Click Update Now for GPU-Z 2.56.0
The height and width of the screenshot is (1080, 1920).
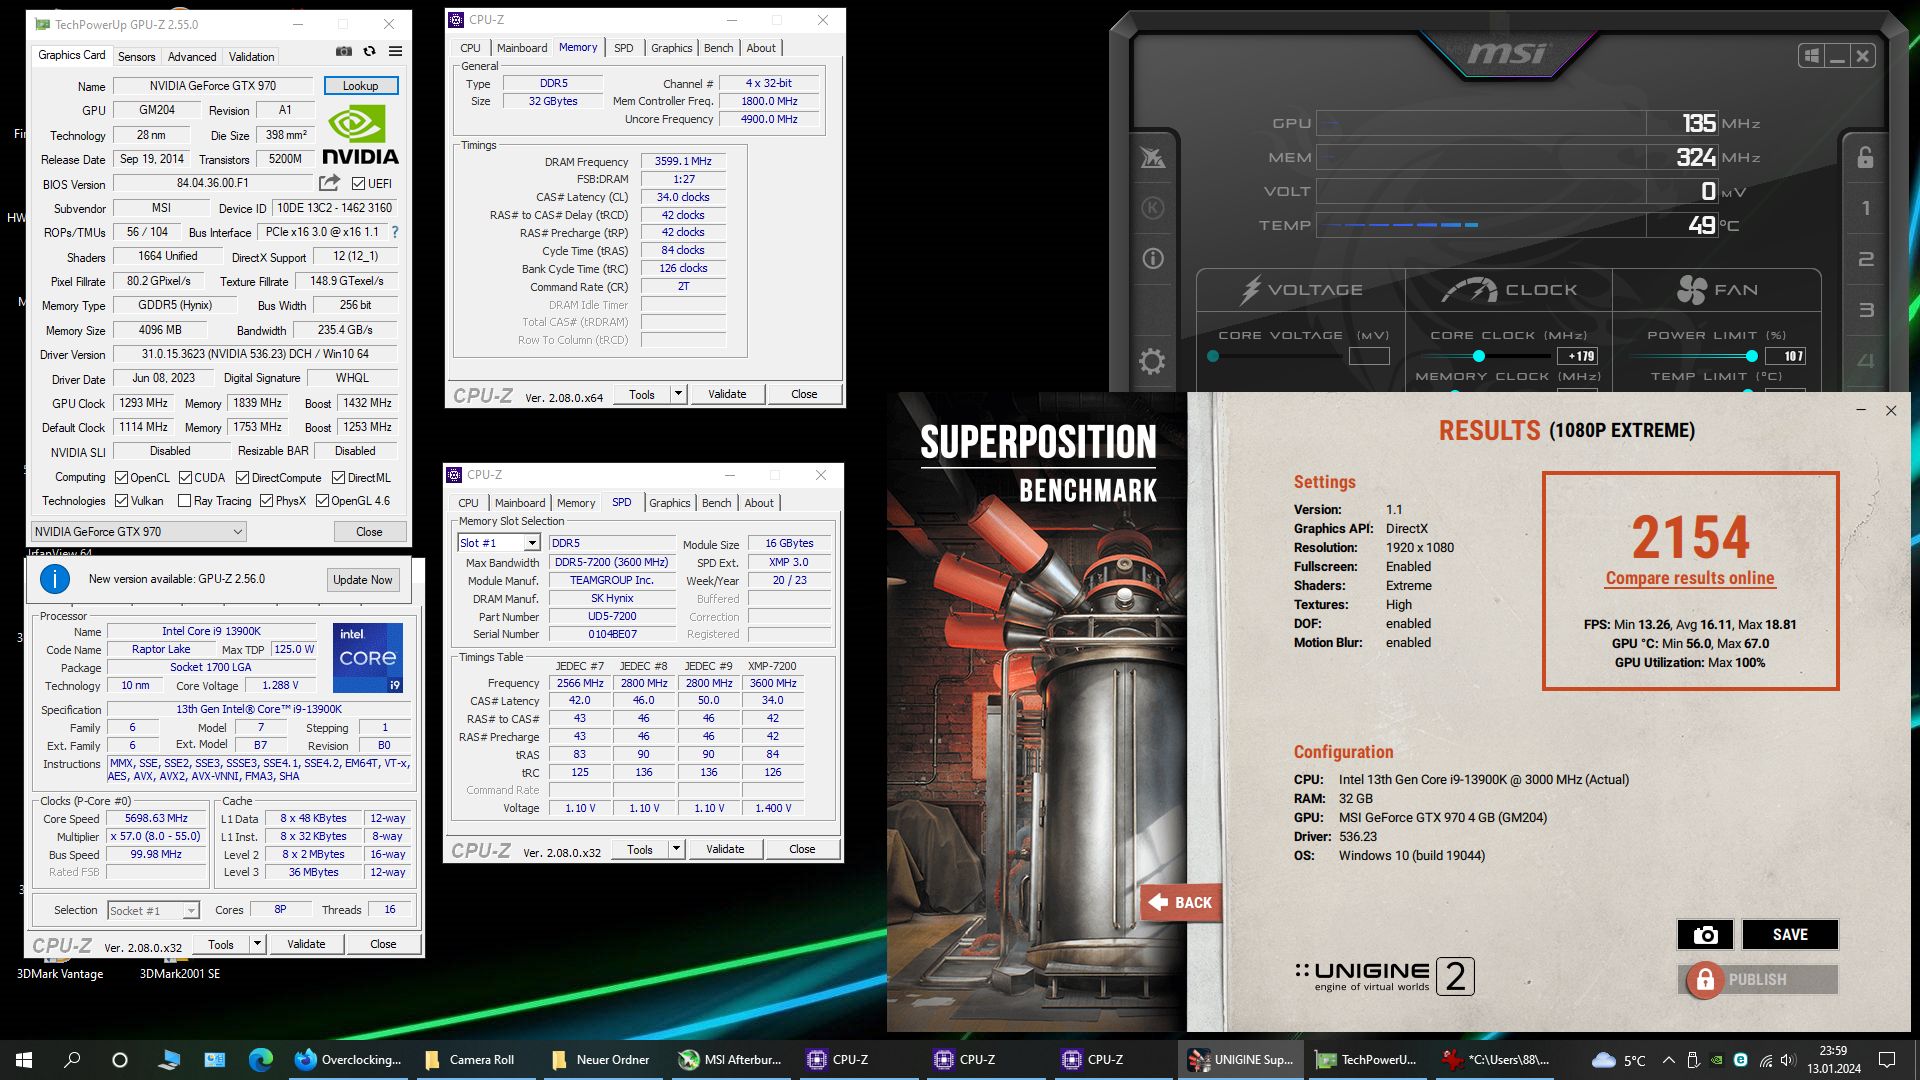tap(363, 580)
